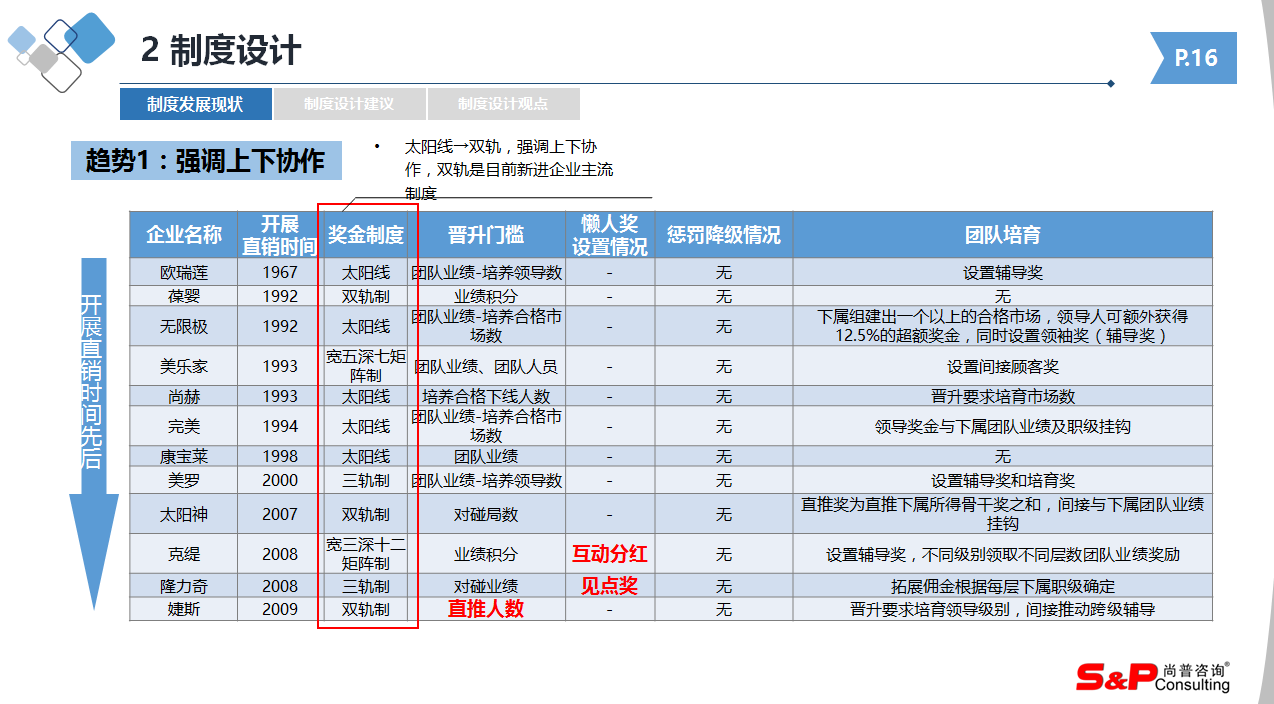Select the year 2000 cell

coord(280,480)
